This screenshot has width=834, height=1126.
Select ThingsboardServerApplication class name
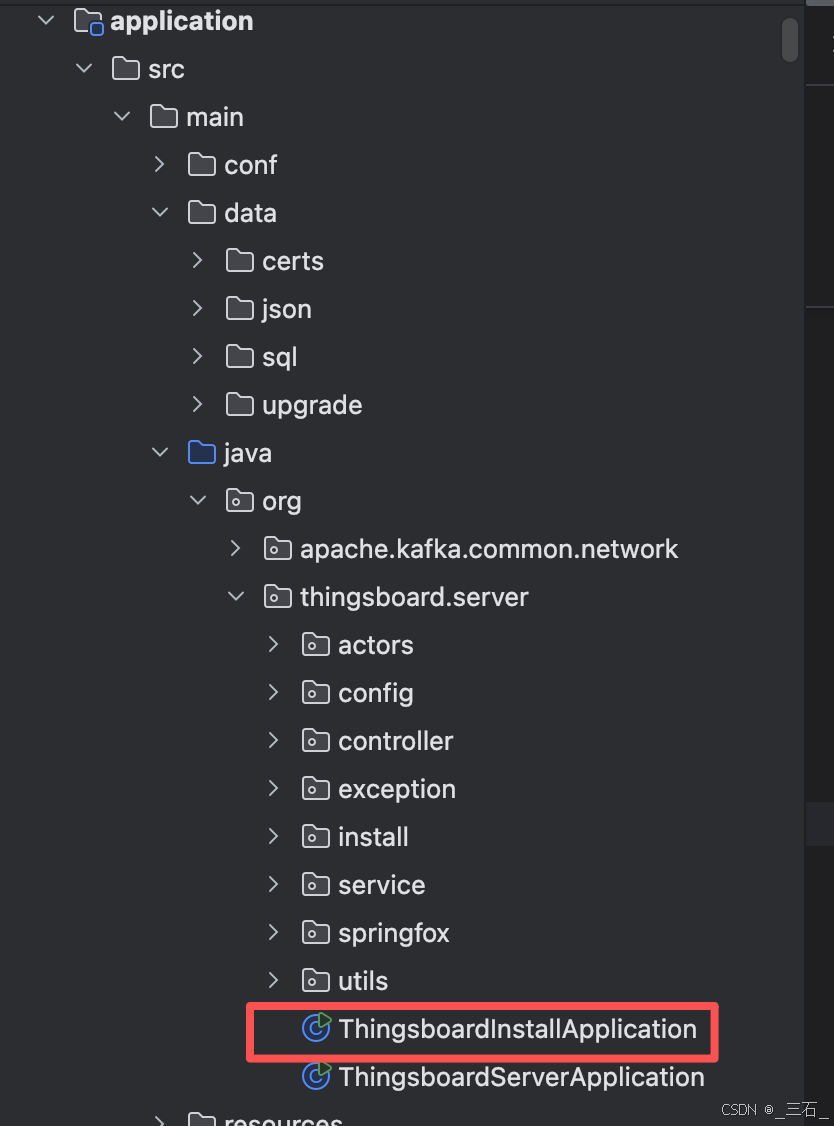click(522, 1076)
